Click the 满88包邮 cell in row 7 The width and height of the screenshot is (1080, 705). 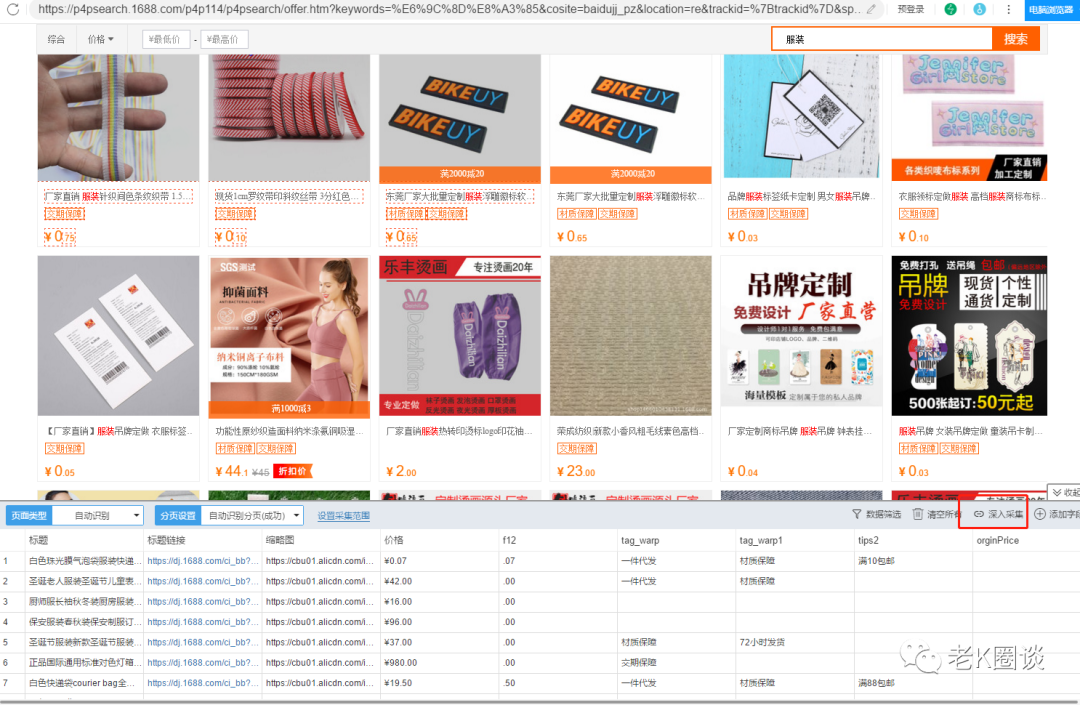pyautogui.click(x=876, y=683)
